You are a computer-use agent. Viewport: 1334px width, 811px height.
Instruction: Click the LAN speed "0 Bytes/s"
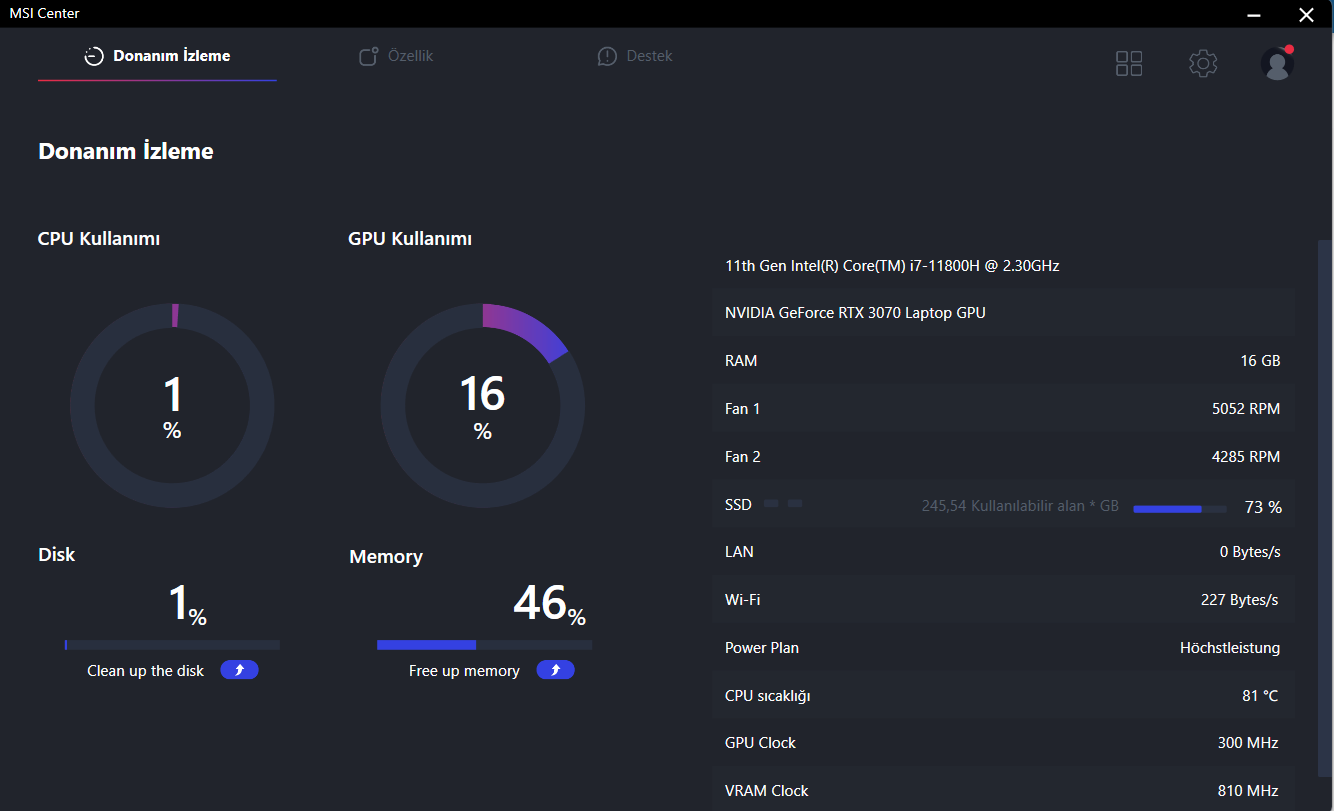[x=1250, y=552]
